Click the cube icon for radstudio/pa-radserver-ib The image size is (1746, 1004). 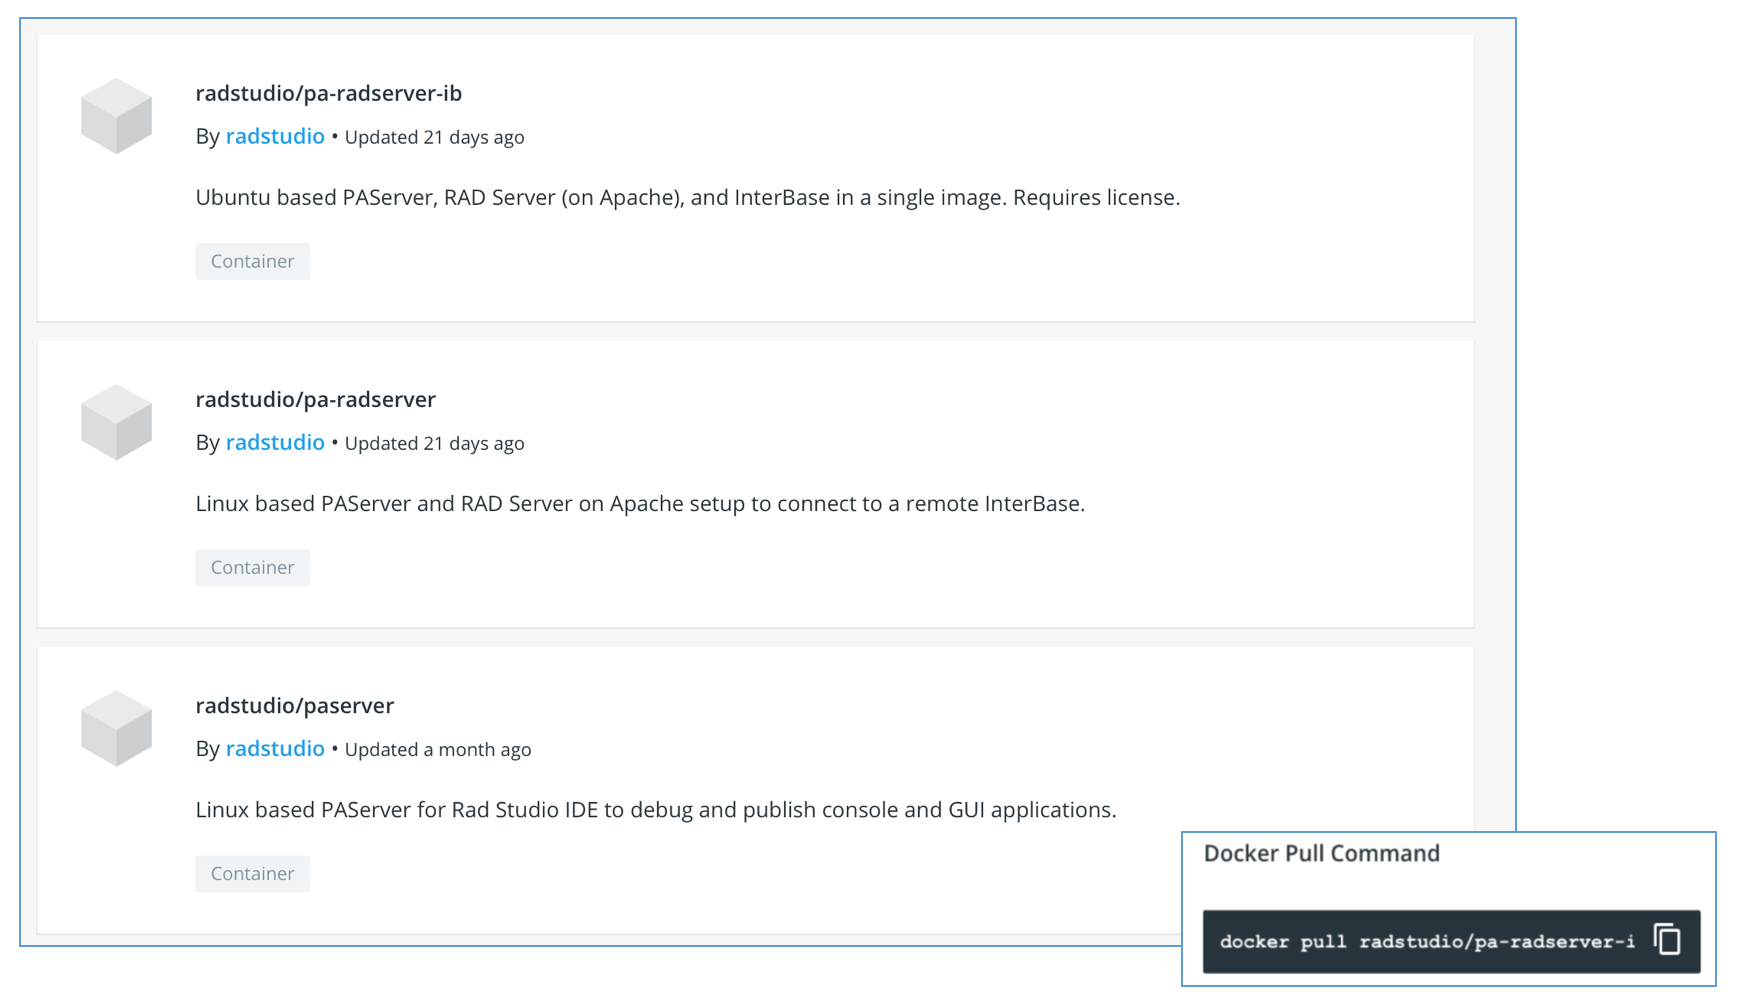(116, 116)
